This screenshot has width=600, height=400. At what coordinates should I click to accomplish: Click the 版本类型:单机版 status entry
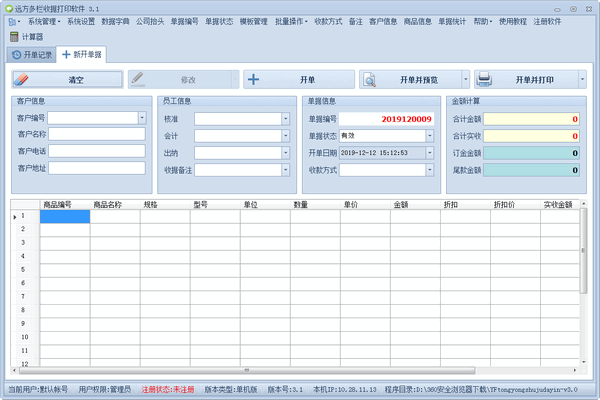pos(231,389)
